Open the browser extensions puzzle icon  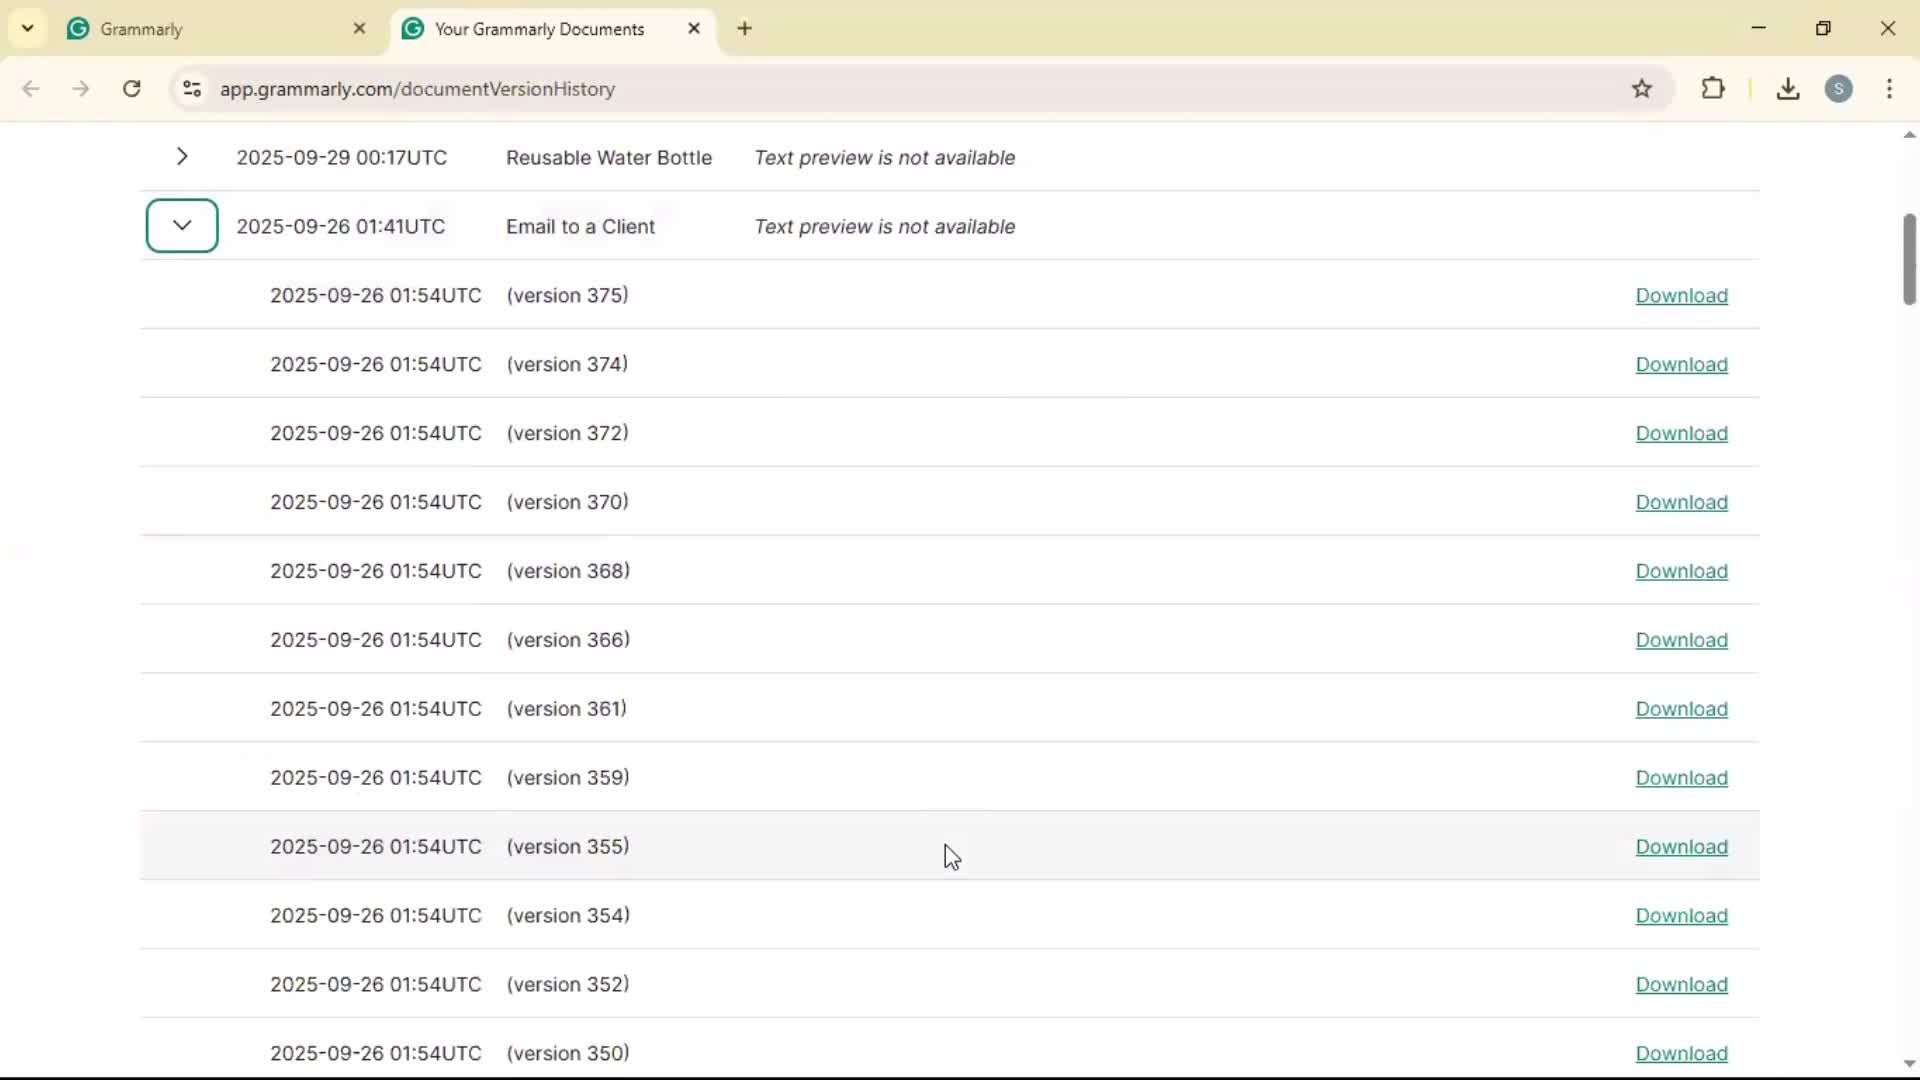pyautogui.click(x=1713, y=89)
